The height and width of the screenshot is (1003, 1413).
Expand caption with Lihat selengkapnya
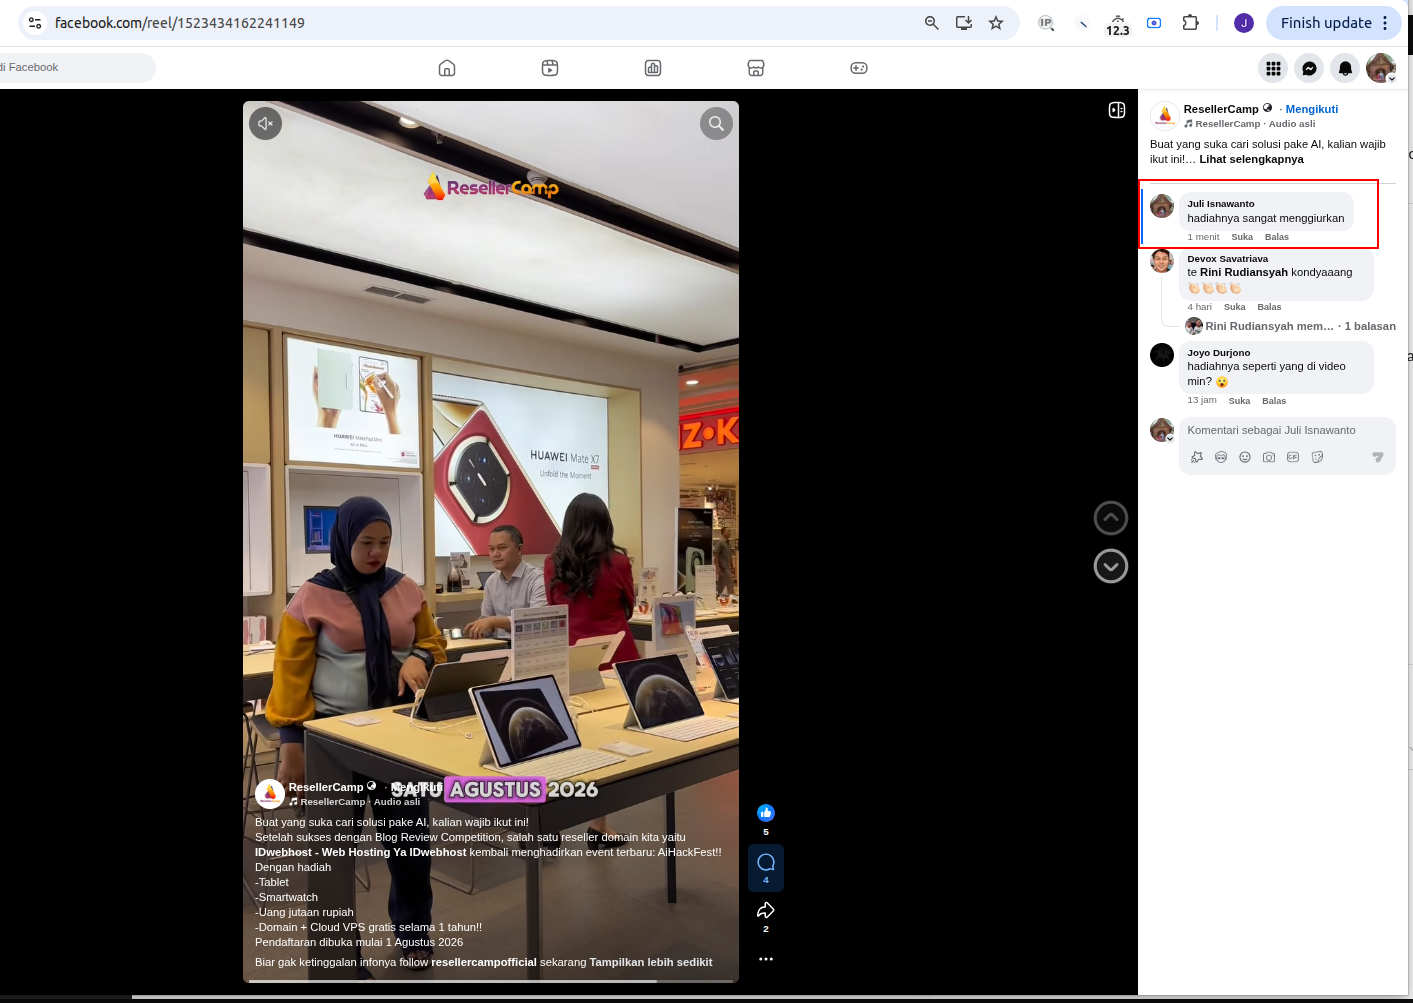coord(1251,159)
